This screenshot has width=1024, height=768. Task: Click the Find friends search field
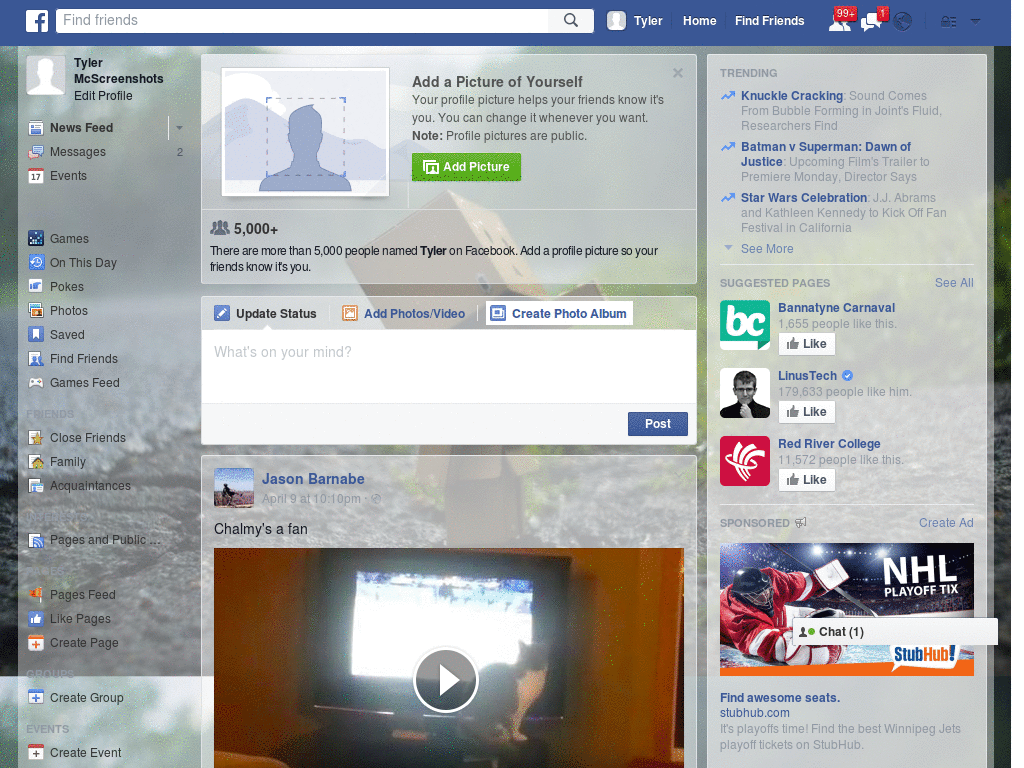304,21
